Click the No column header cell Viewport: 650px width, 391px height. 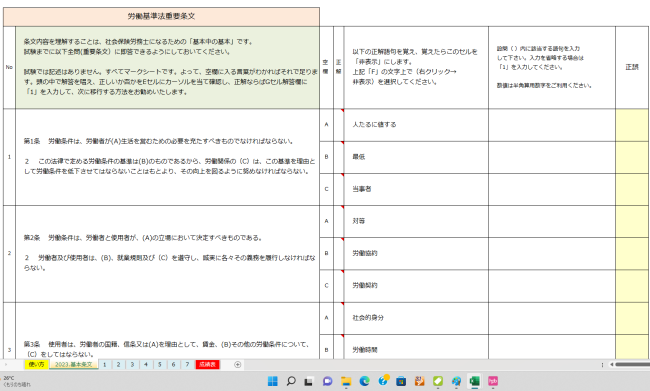tap(9, 67)
